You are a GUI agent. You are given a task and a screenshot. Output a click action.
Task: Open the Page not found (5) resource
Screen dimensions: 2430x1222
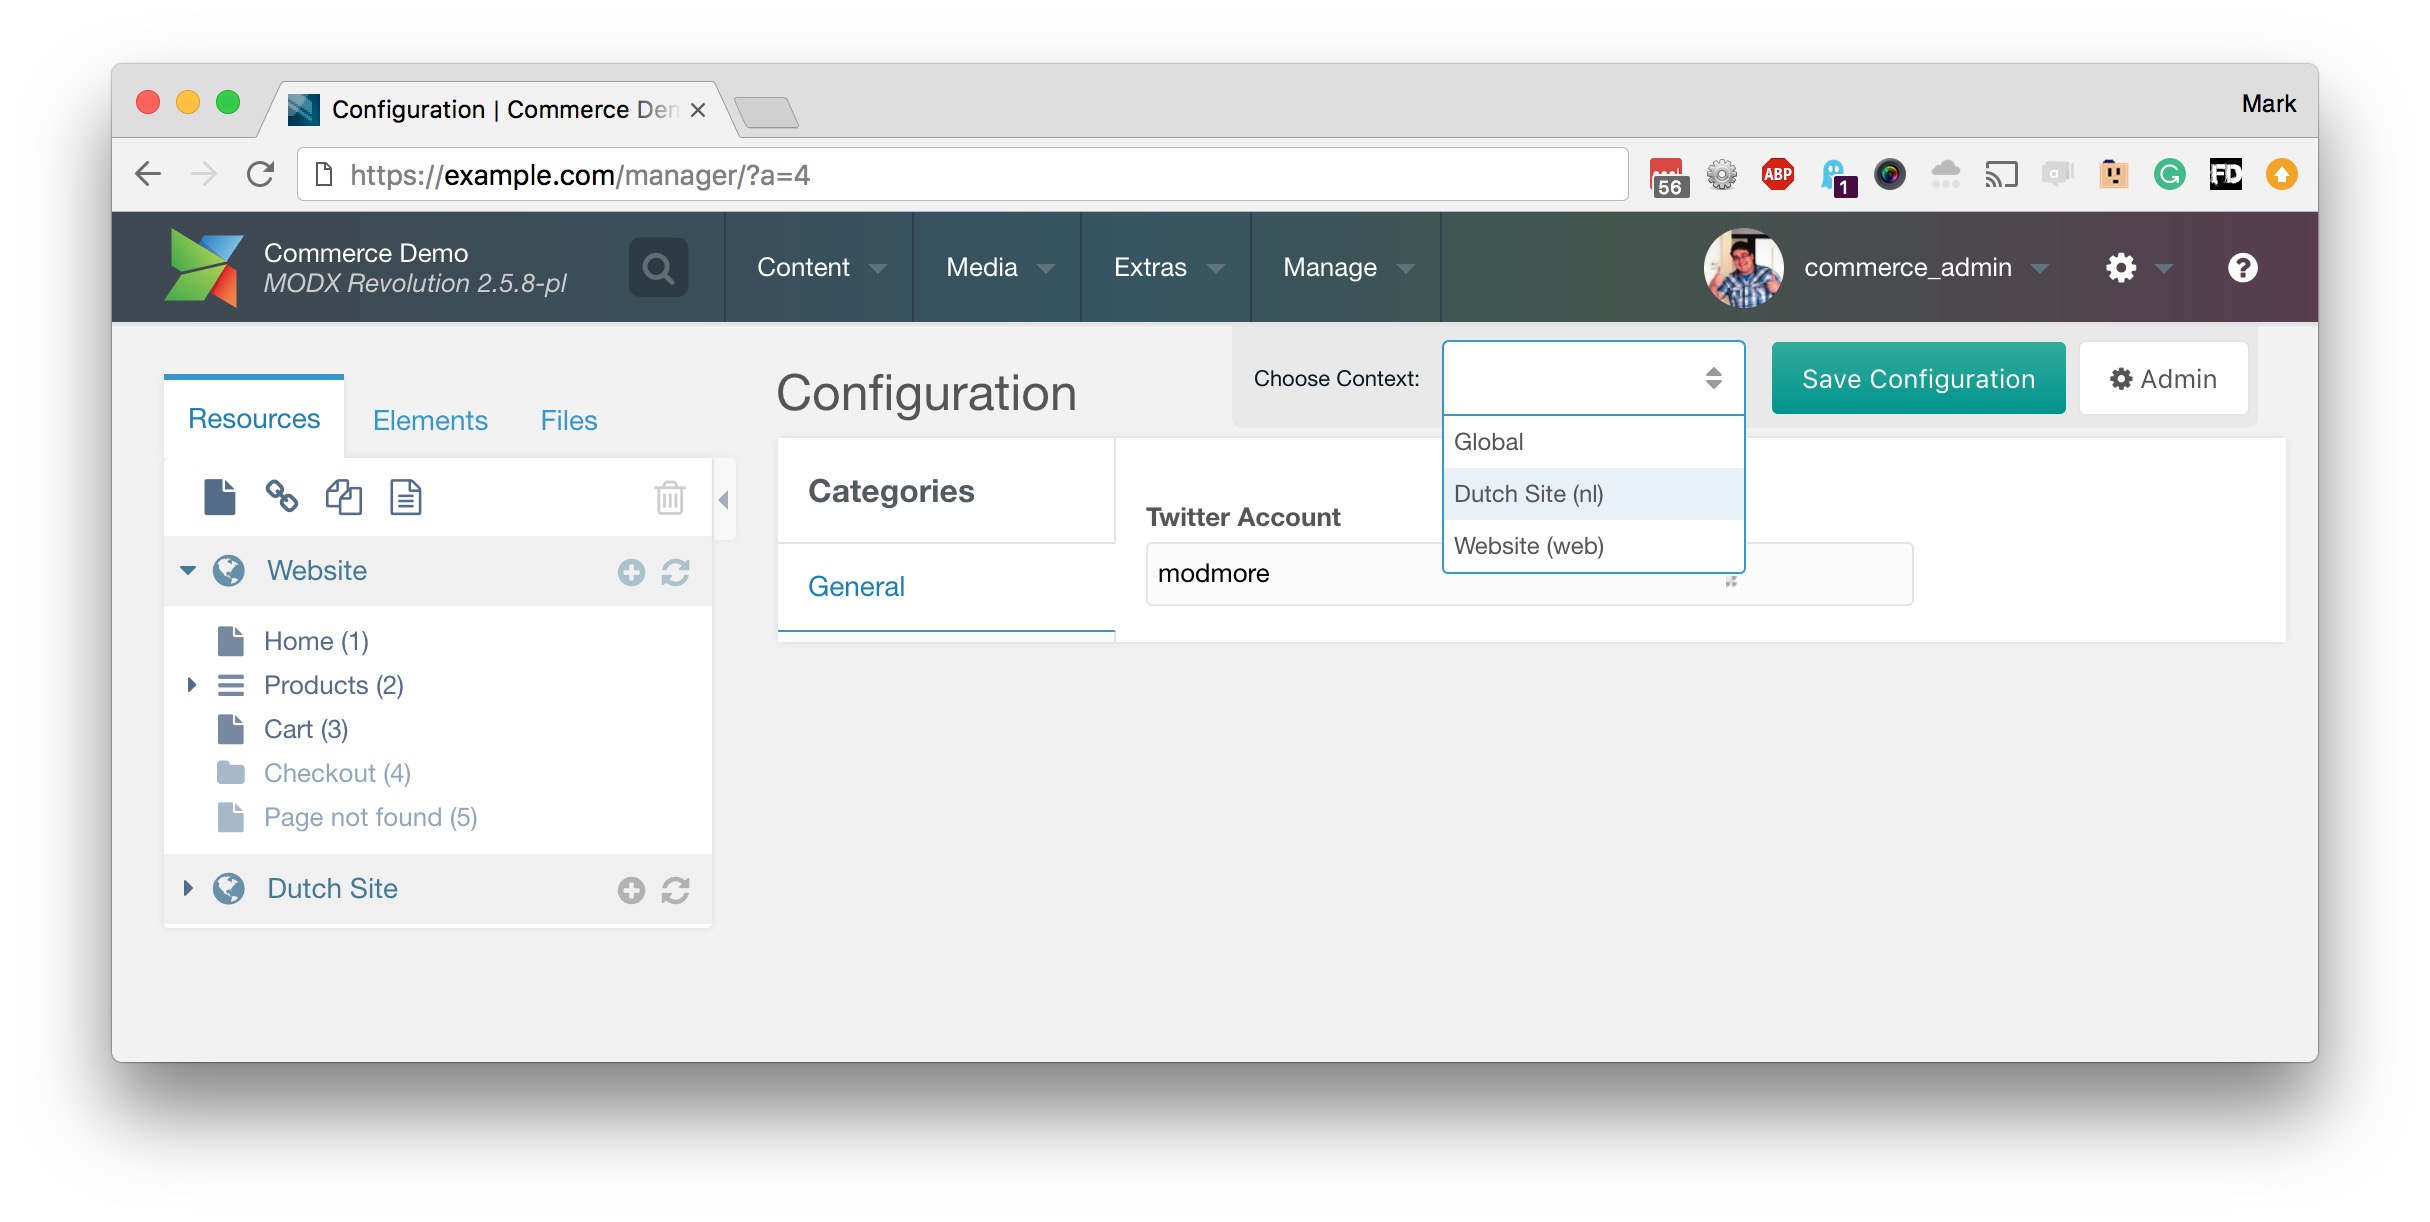click(x=370, y=817)
